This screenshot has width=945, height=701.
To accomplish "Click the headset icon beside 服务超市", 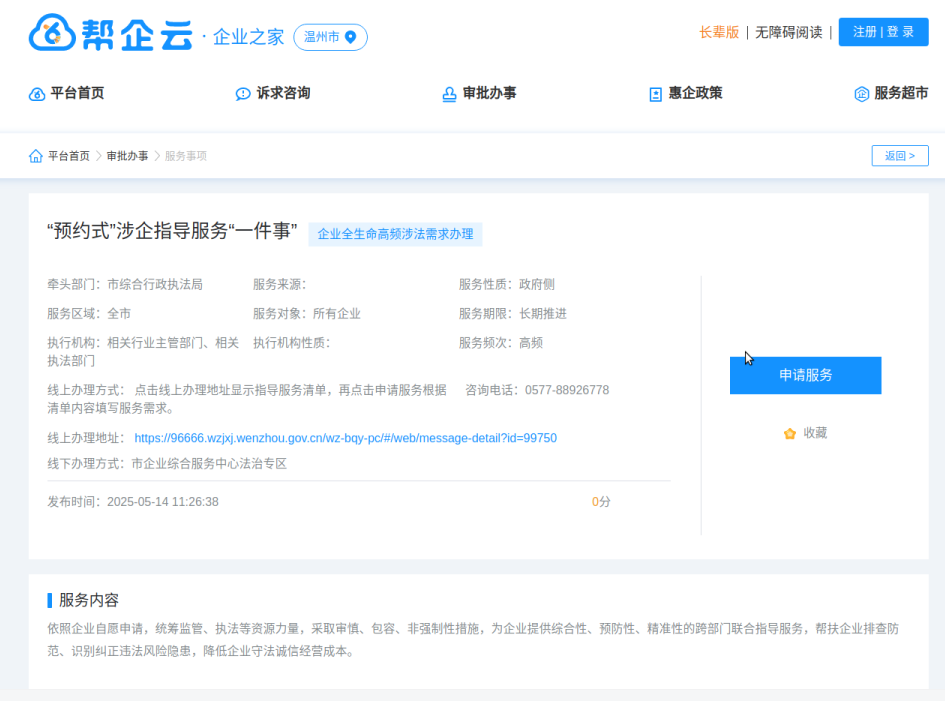I will pyautogui.click(x=862, y=93).
